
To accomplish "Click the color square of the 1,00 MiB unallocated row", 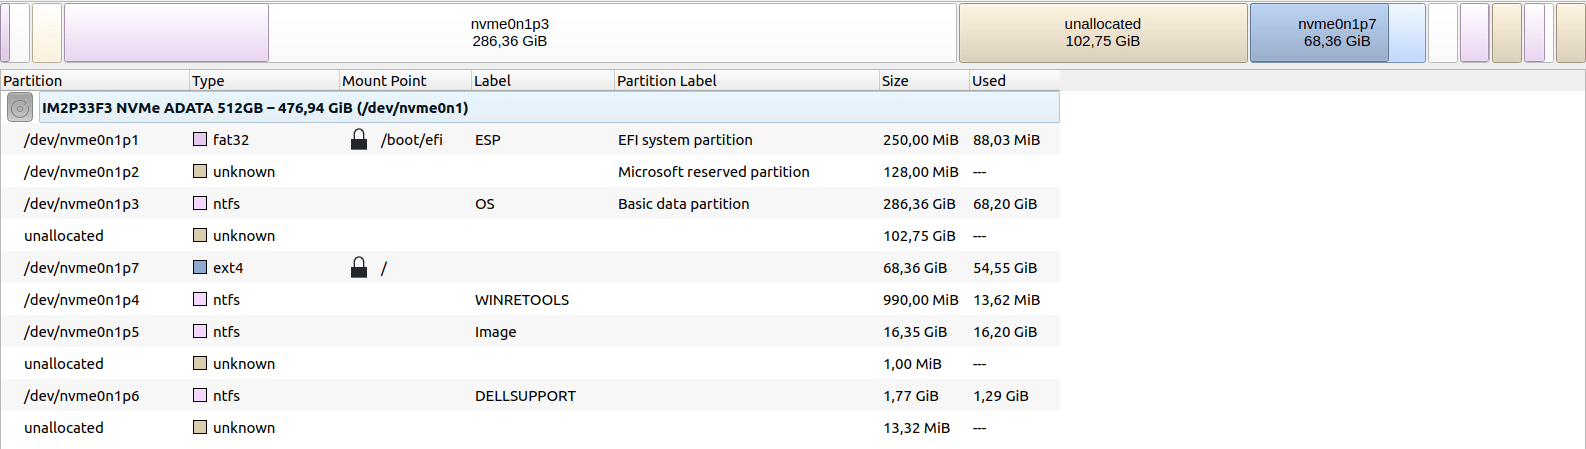I will pos(200,364).
